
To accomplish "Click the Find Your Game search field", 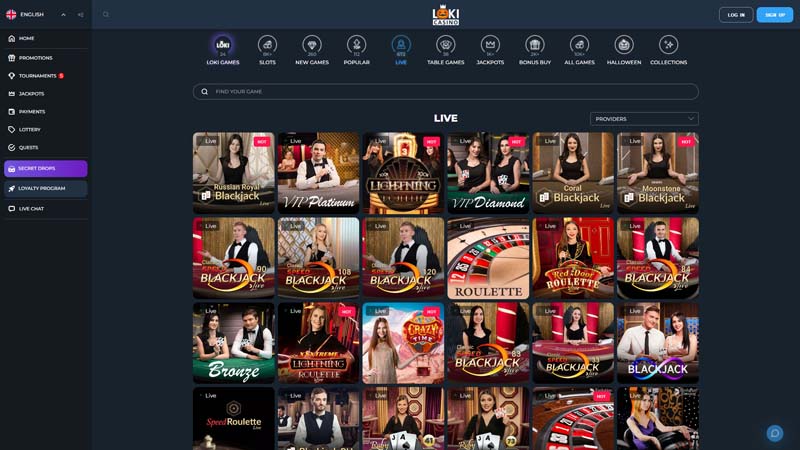I will tap(445, 91).
